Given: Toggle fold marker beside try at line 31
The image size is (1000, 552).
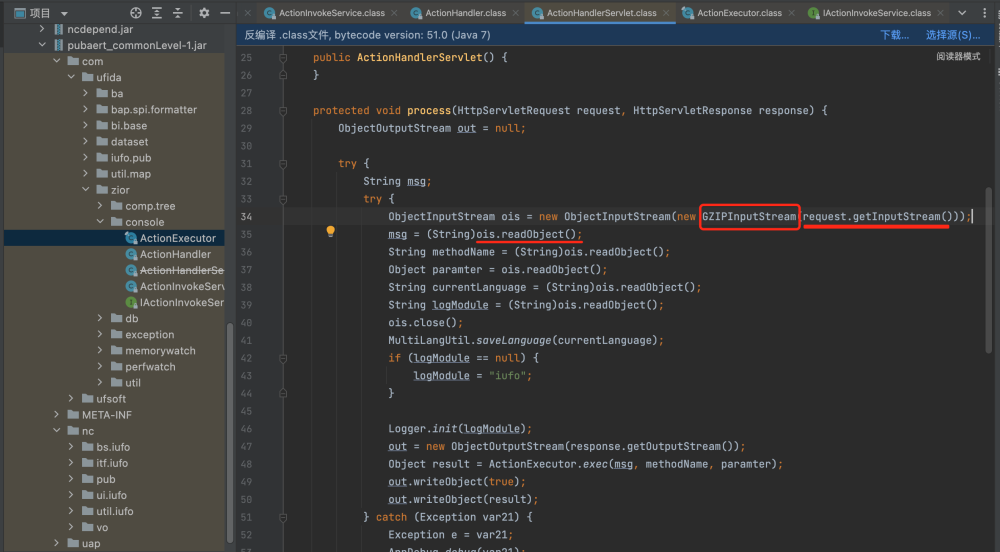Looking at the screenshot, I should click(283, 164).
